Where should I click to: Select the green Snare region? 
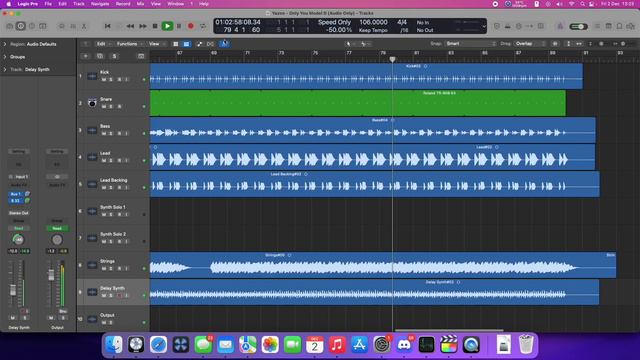coord(358,103)
